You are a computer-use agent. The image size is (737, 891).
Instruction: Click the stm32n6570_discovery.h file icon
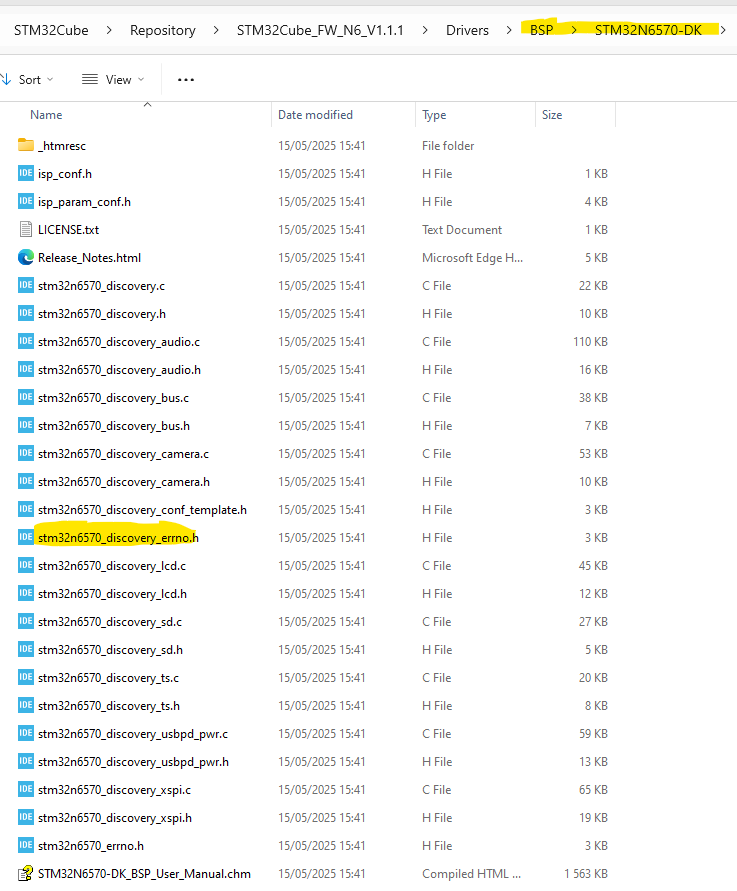coord(26,313)
